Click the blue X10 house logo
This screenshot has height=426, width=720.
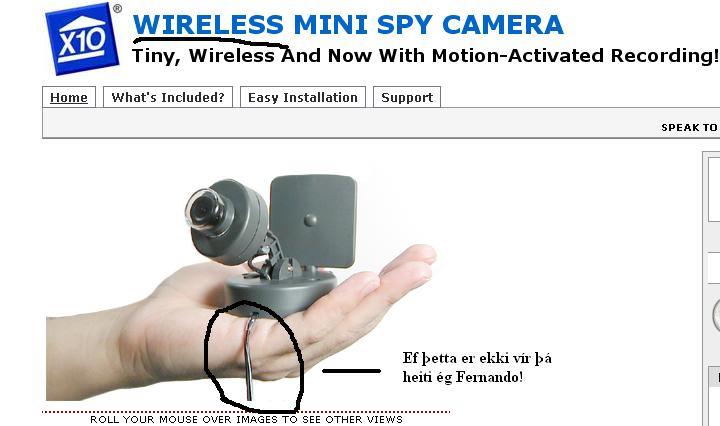tap(82, 39)
